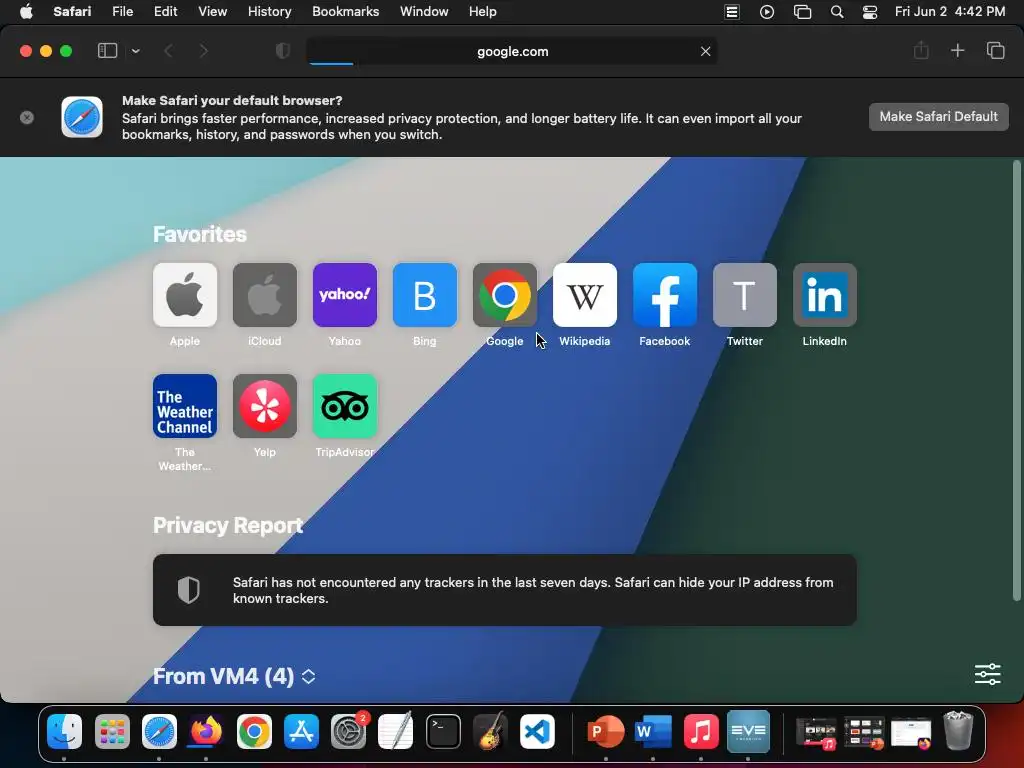Open Launchpad from the Dock

click(x=112, y=731)
